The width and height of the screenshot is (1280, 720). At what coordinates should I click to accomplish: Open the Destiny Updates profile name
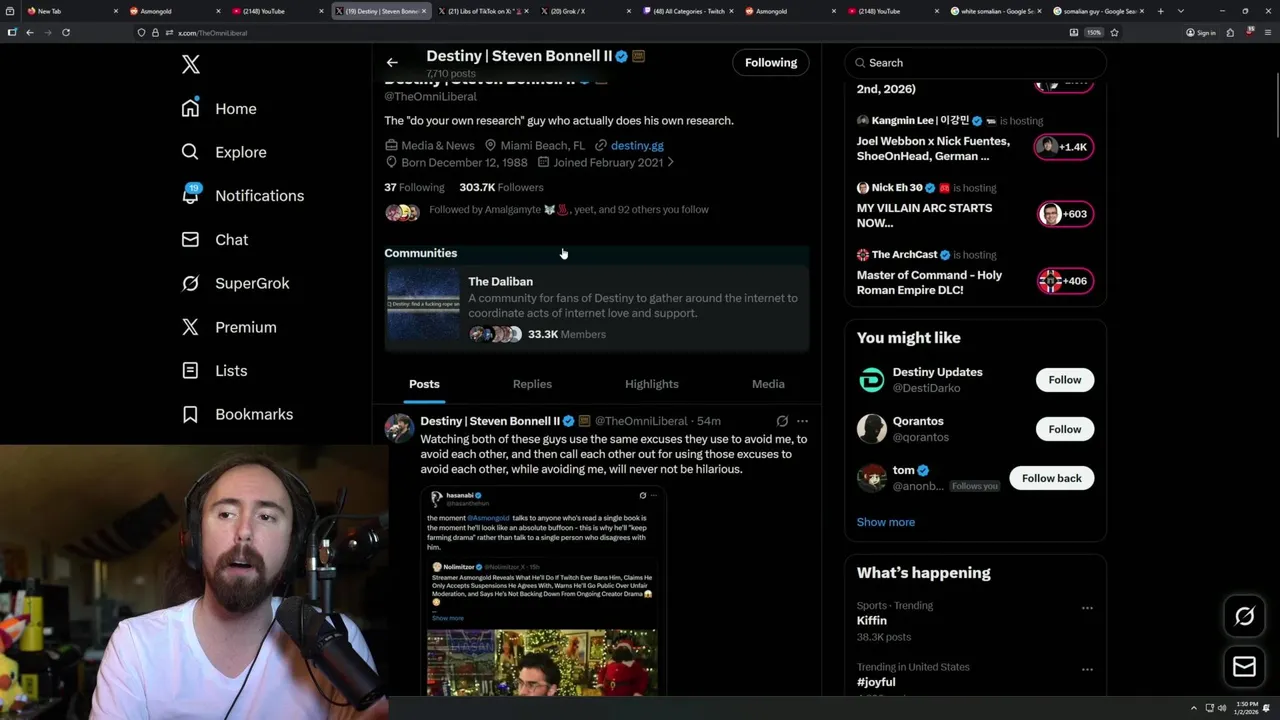pyautogui.click(x=938, y=372)
